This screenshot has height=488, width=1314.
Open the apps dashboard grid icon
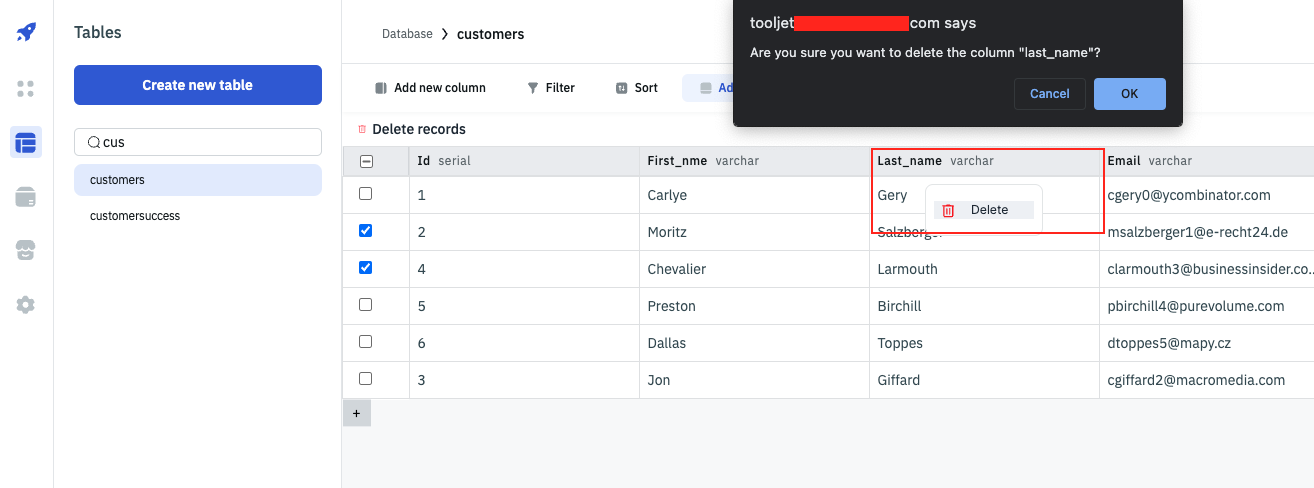26,89
